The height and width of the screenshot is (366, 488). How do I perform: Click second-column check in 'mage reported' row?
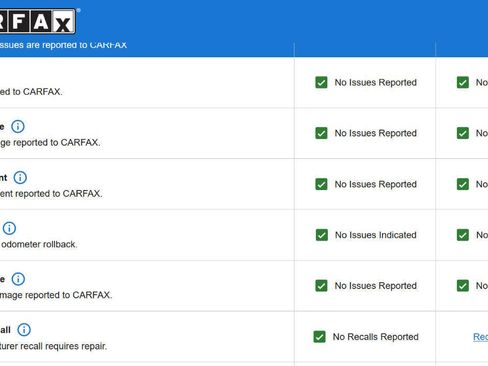coord(463,286)
